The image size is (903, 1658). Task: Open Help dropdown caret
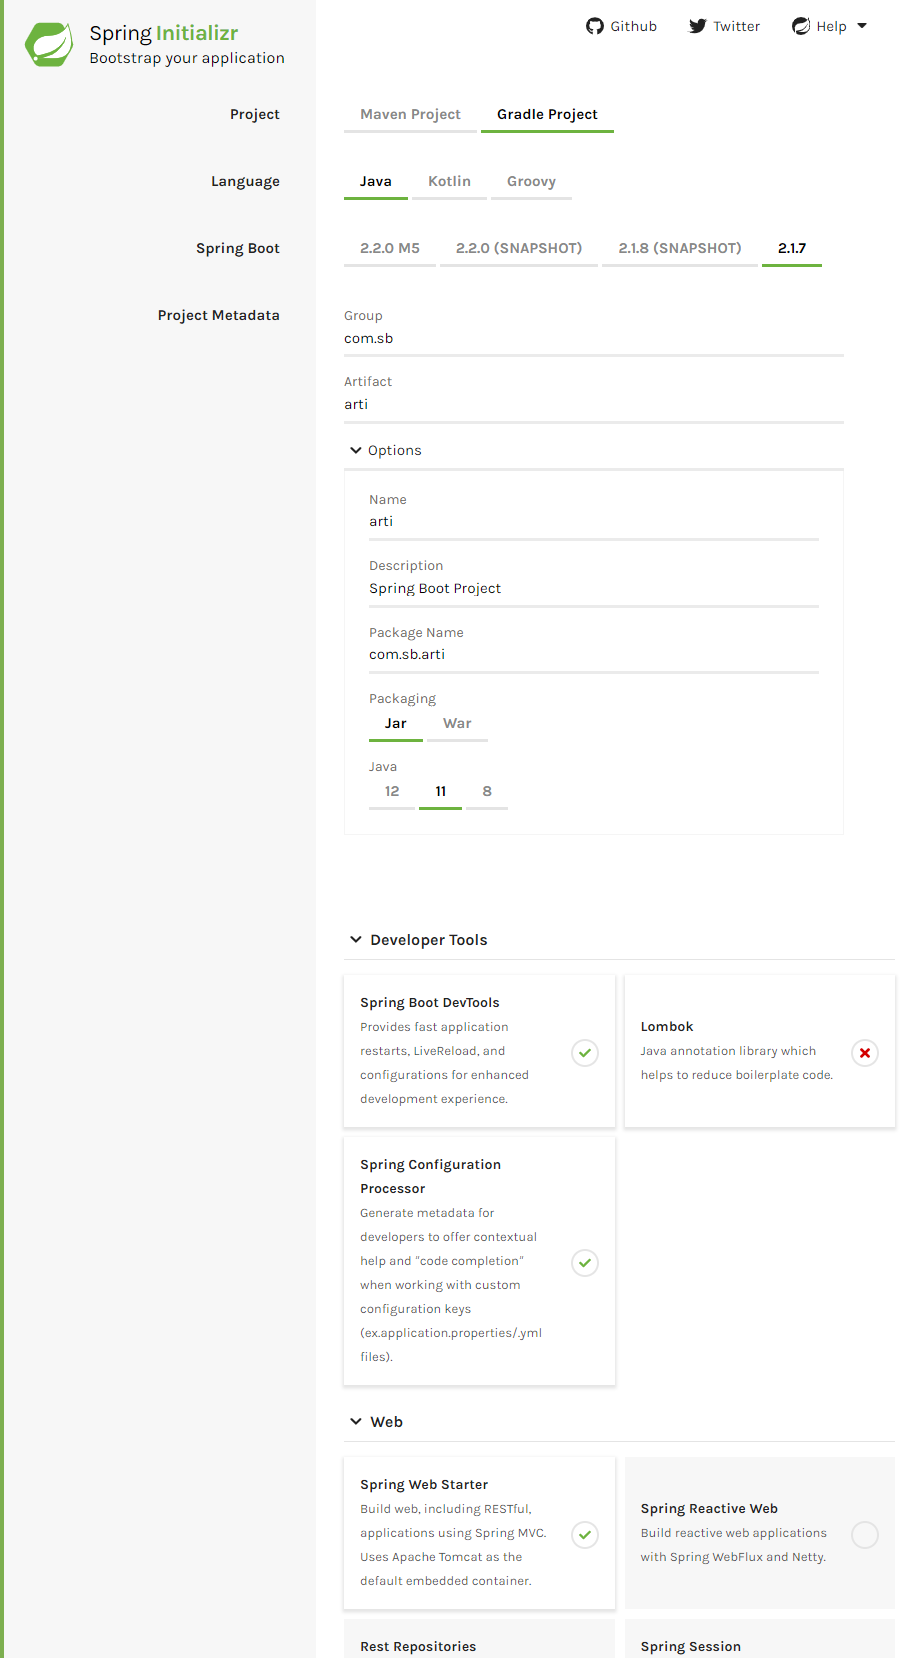[862, 26]
